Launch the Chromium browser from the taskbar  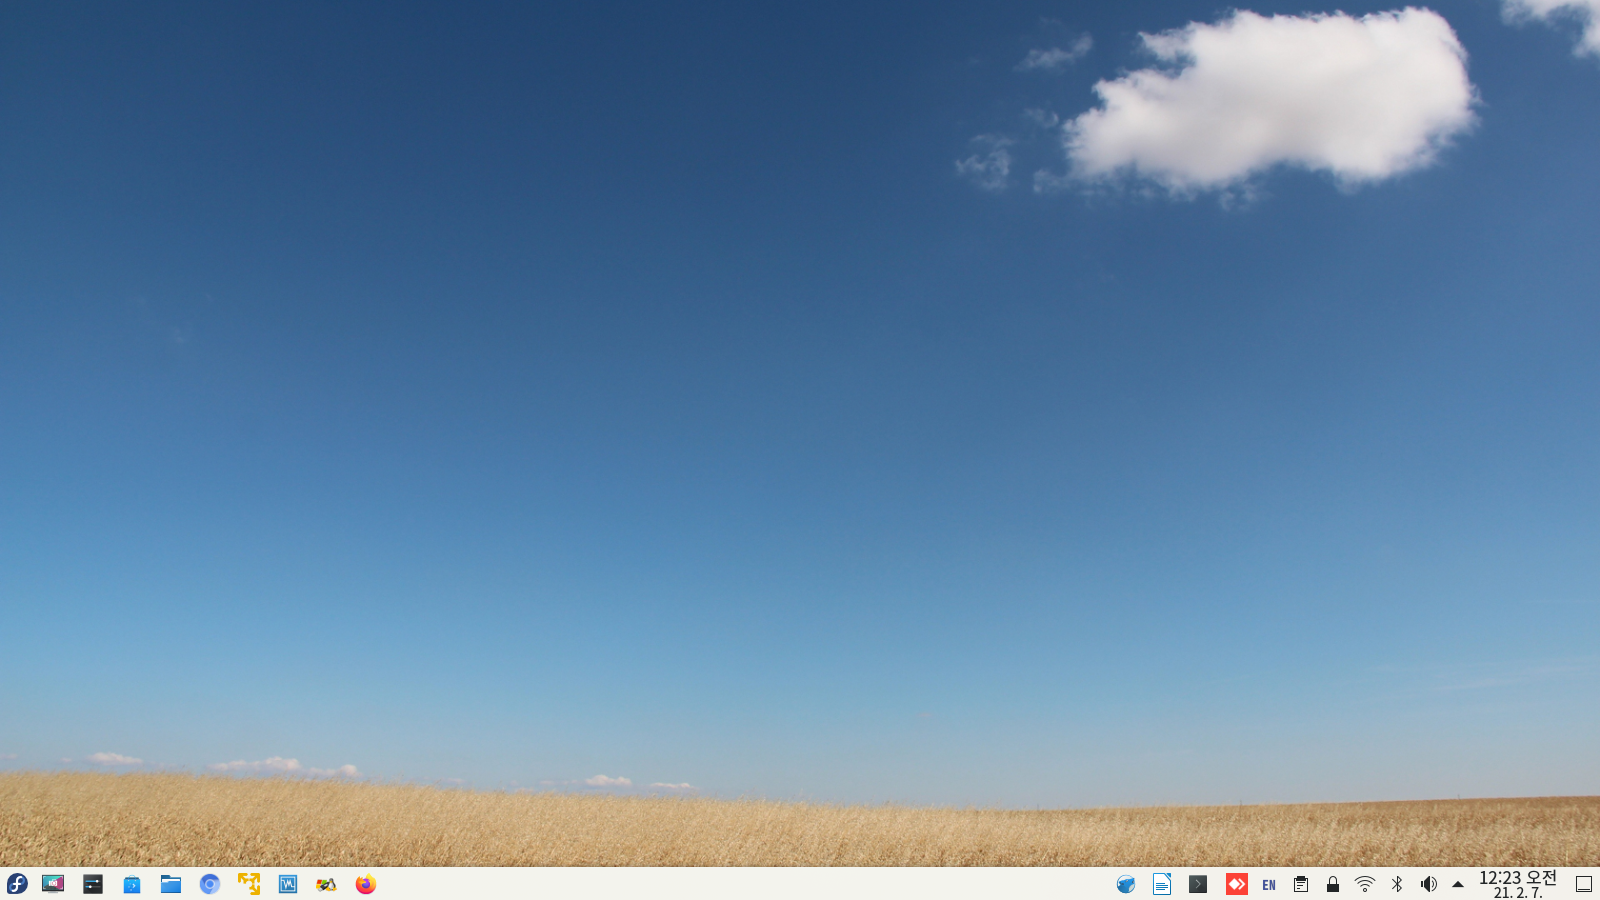(x=209, y=884)
